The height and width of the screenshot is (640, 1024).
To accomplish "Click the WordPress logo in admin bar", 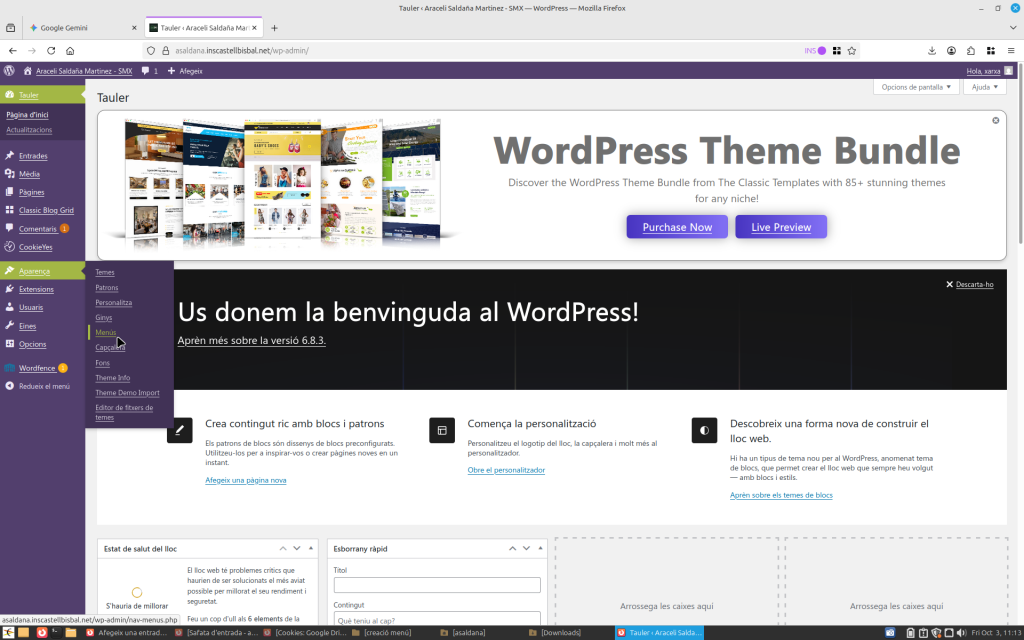I will pyautogui.click(x=9, y=71).
